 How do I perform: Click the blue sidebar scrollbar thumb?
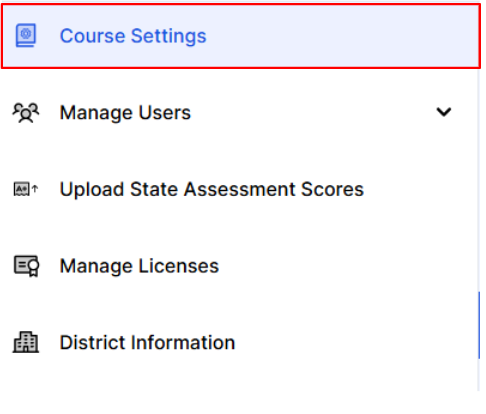479,325
